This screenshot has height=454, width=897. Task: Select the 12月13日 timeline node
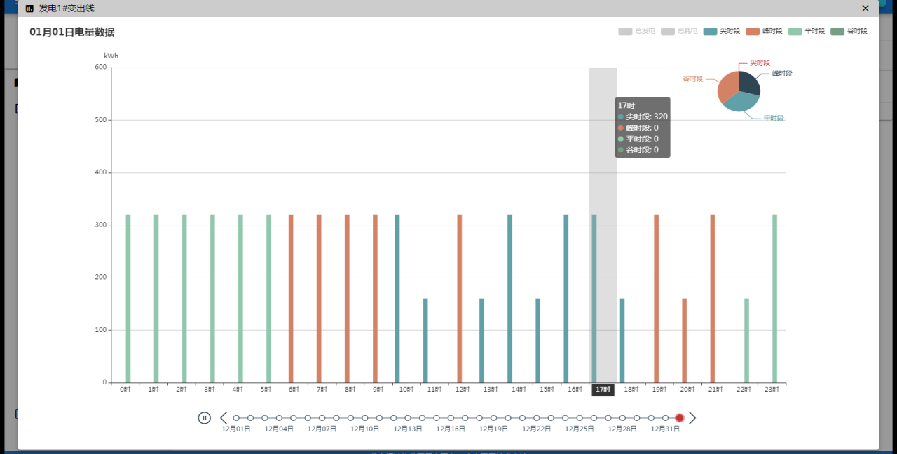click(408, 418)
